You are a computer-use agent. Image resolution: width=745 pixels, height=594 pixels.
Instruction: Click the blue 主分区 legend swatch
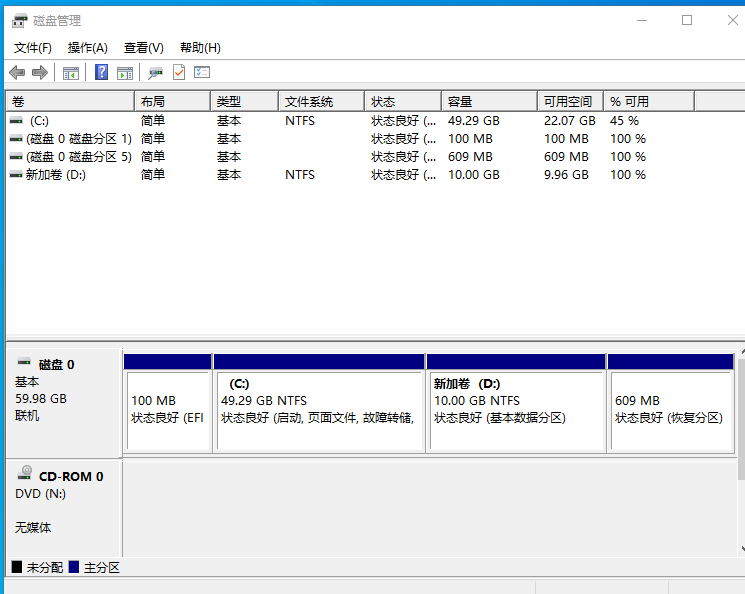coord(74,567)
